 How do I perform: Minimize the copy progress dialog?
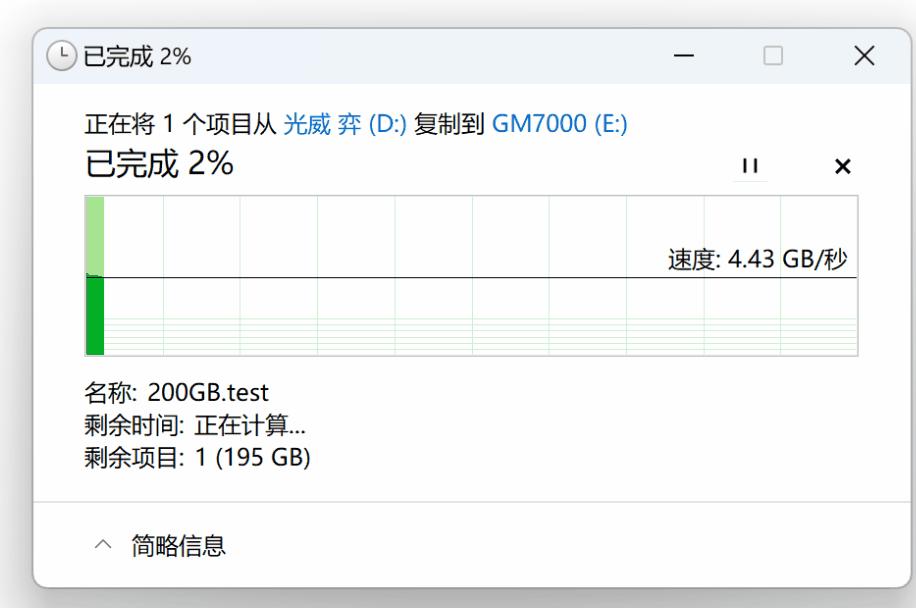pos(684,57)
